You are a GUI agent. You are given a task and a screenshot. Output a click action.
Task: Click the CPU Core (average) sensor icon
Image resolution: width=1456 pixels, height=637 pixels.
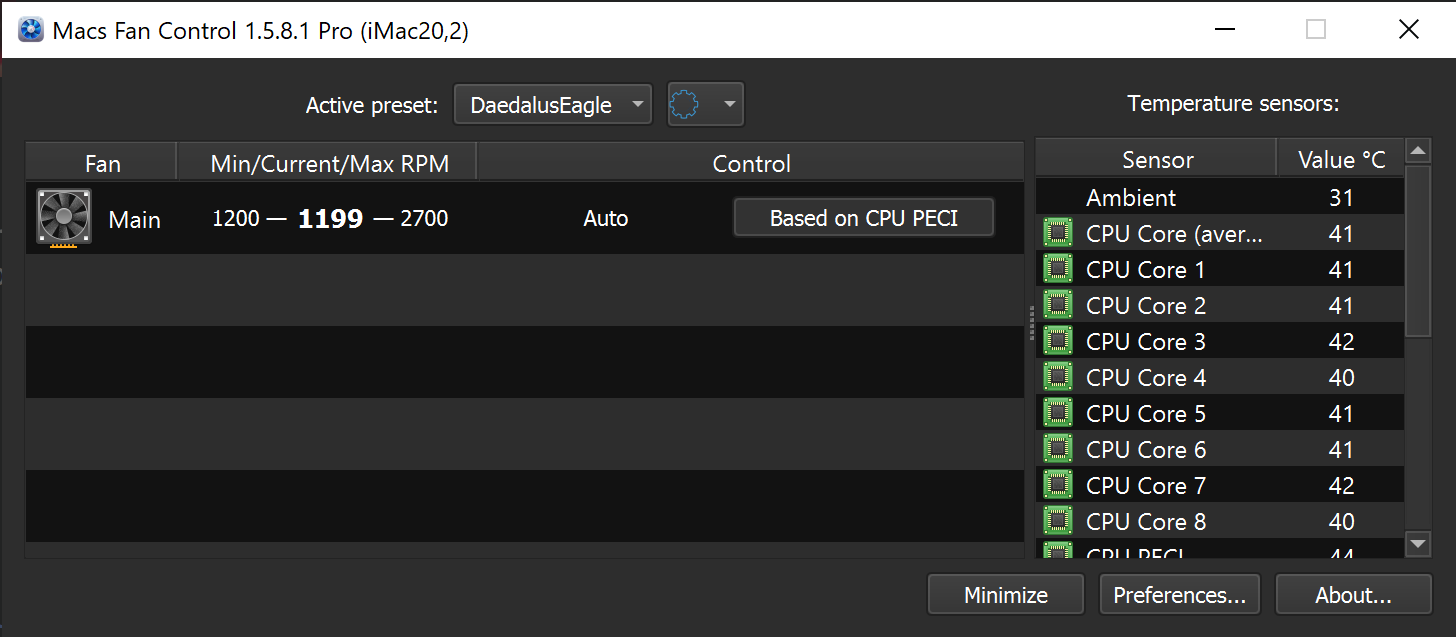click(x=1058, y=232)
